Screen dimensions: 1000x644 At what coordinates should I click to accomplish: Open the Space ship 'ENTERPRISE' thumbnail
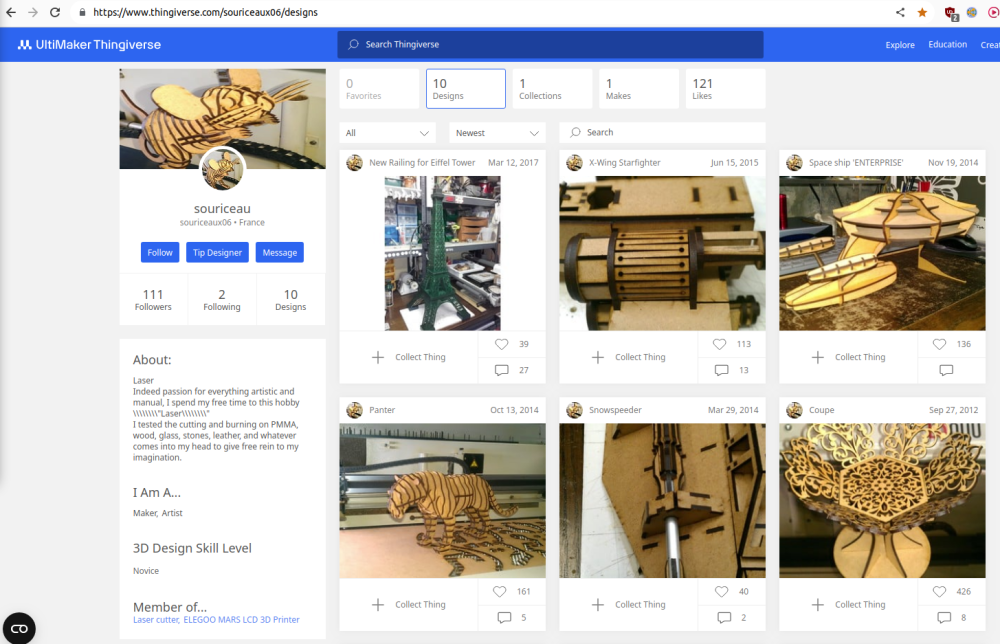click(x=882, y=253)
